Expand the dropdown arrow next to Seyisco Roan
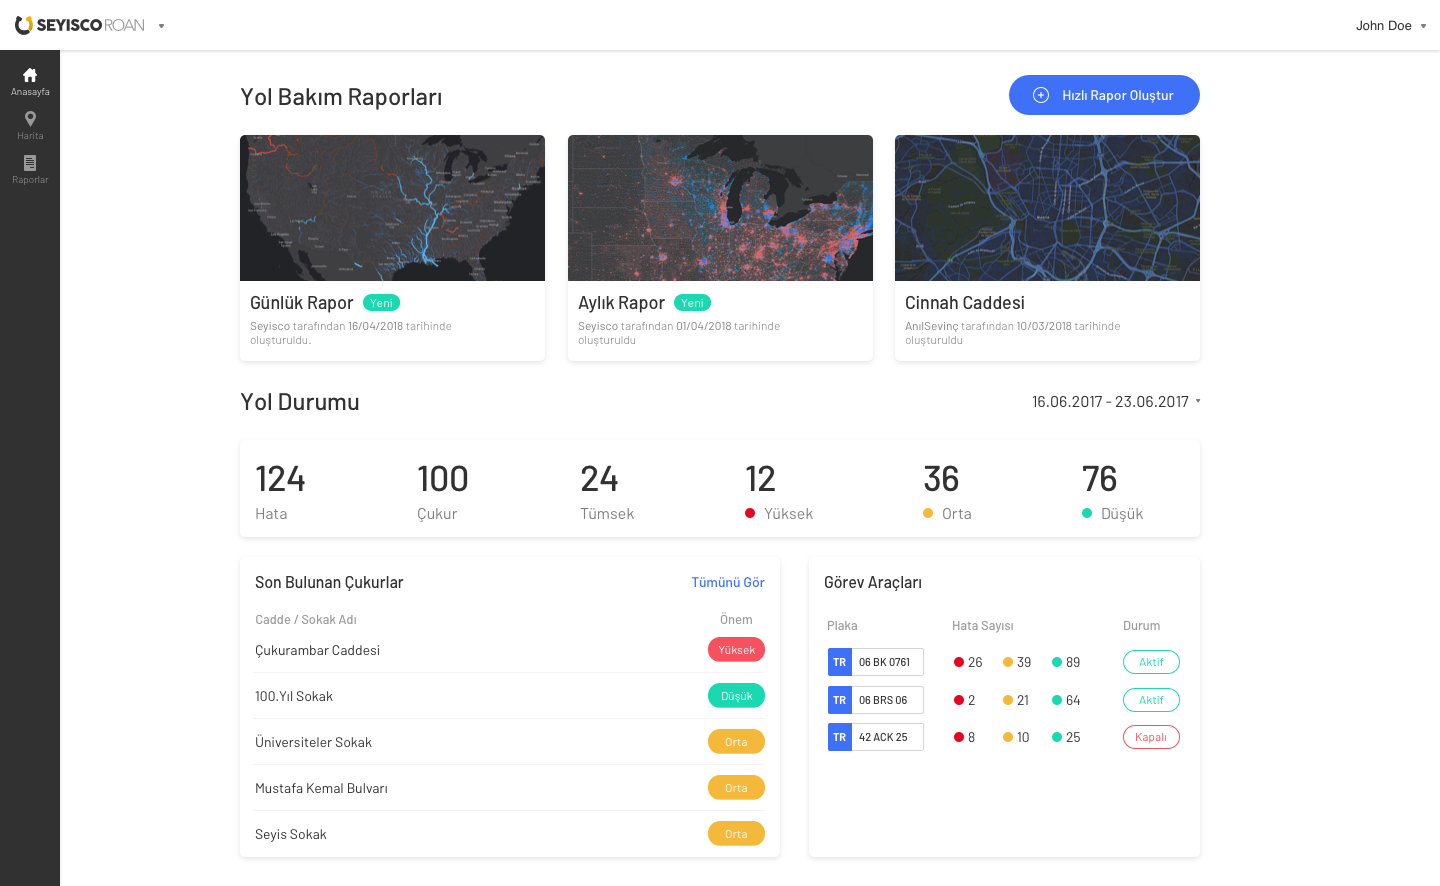Image resolution: width=1440 pixels, height=886 pixels. click(x=161, y=26)
